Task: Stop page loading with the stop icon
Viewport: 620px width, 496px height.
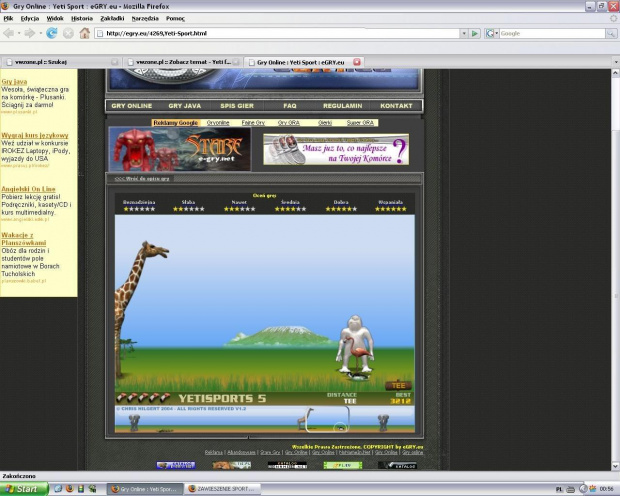Action: click(x=68, y=34)
